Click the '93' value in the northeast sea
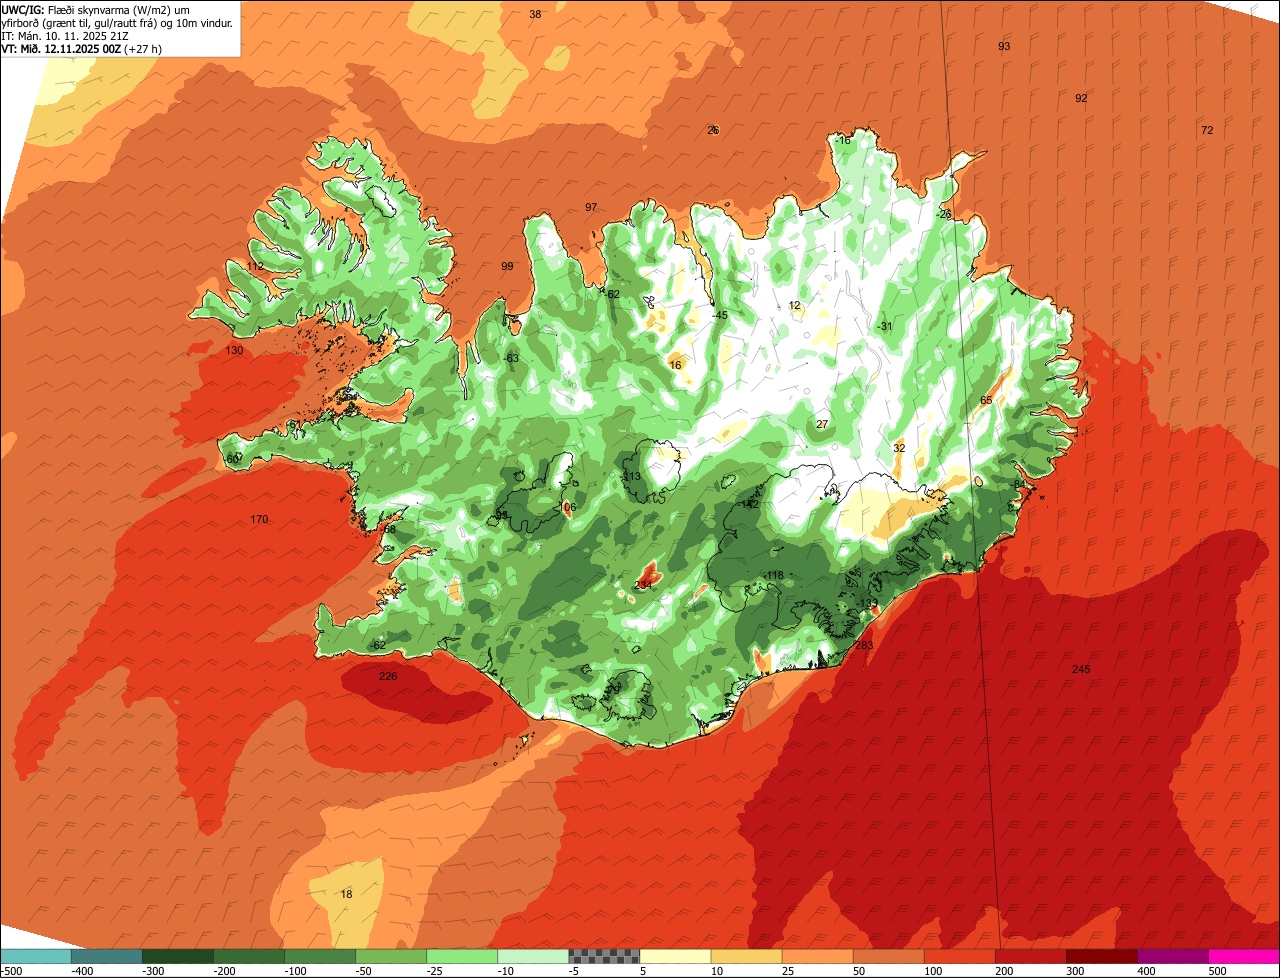The image size is (1280, 978). click(1004, 47)
